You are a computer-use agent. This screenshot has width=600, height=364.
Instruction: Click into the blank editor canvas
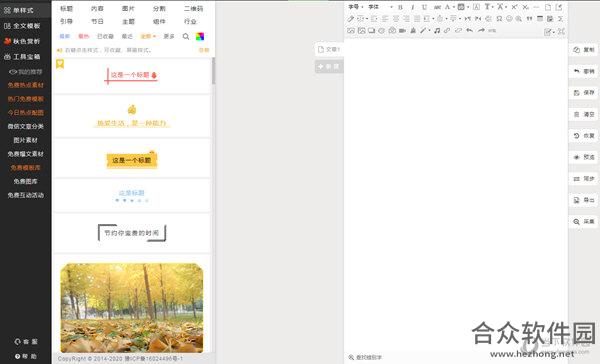coord(455,195)
